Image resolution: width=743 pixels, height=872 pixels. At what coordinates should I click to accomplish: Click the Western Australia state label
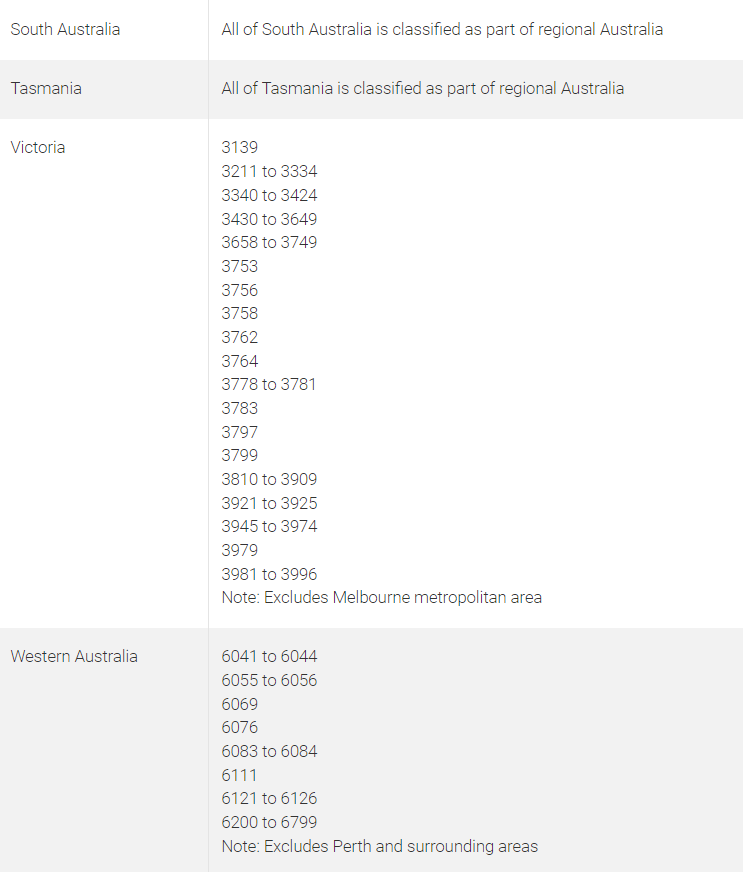[74, 656]
